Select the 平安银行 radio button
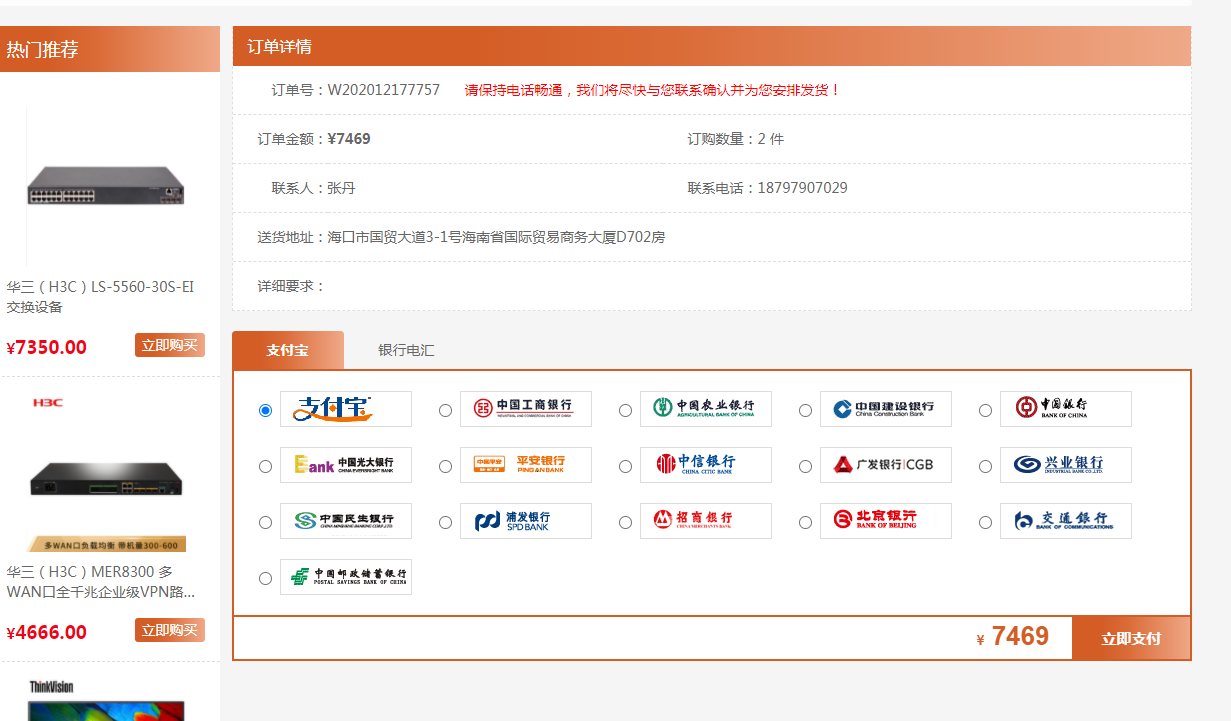This screenshot has width=1231, height=721. (445, 466)
